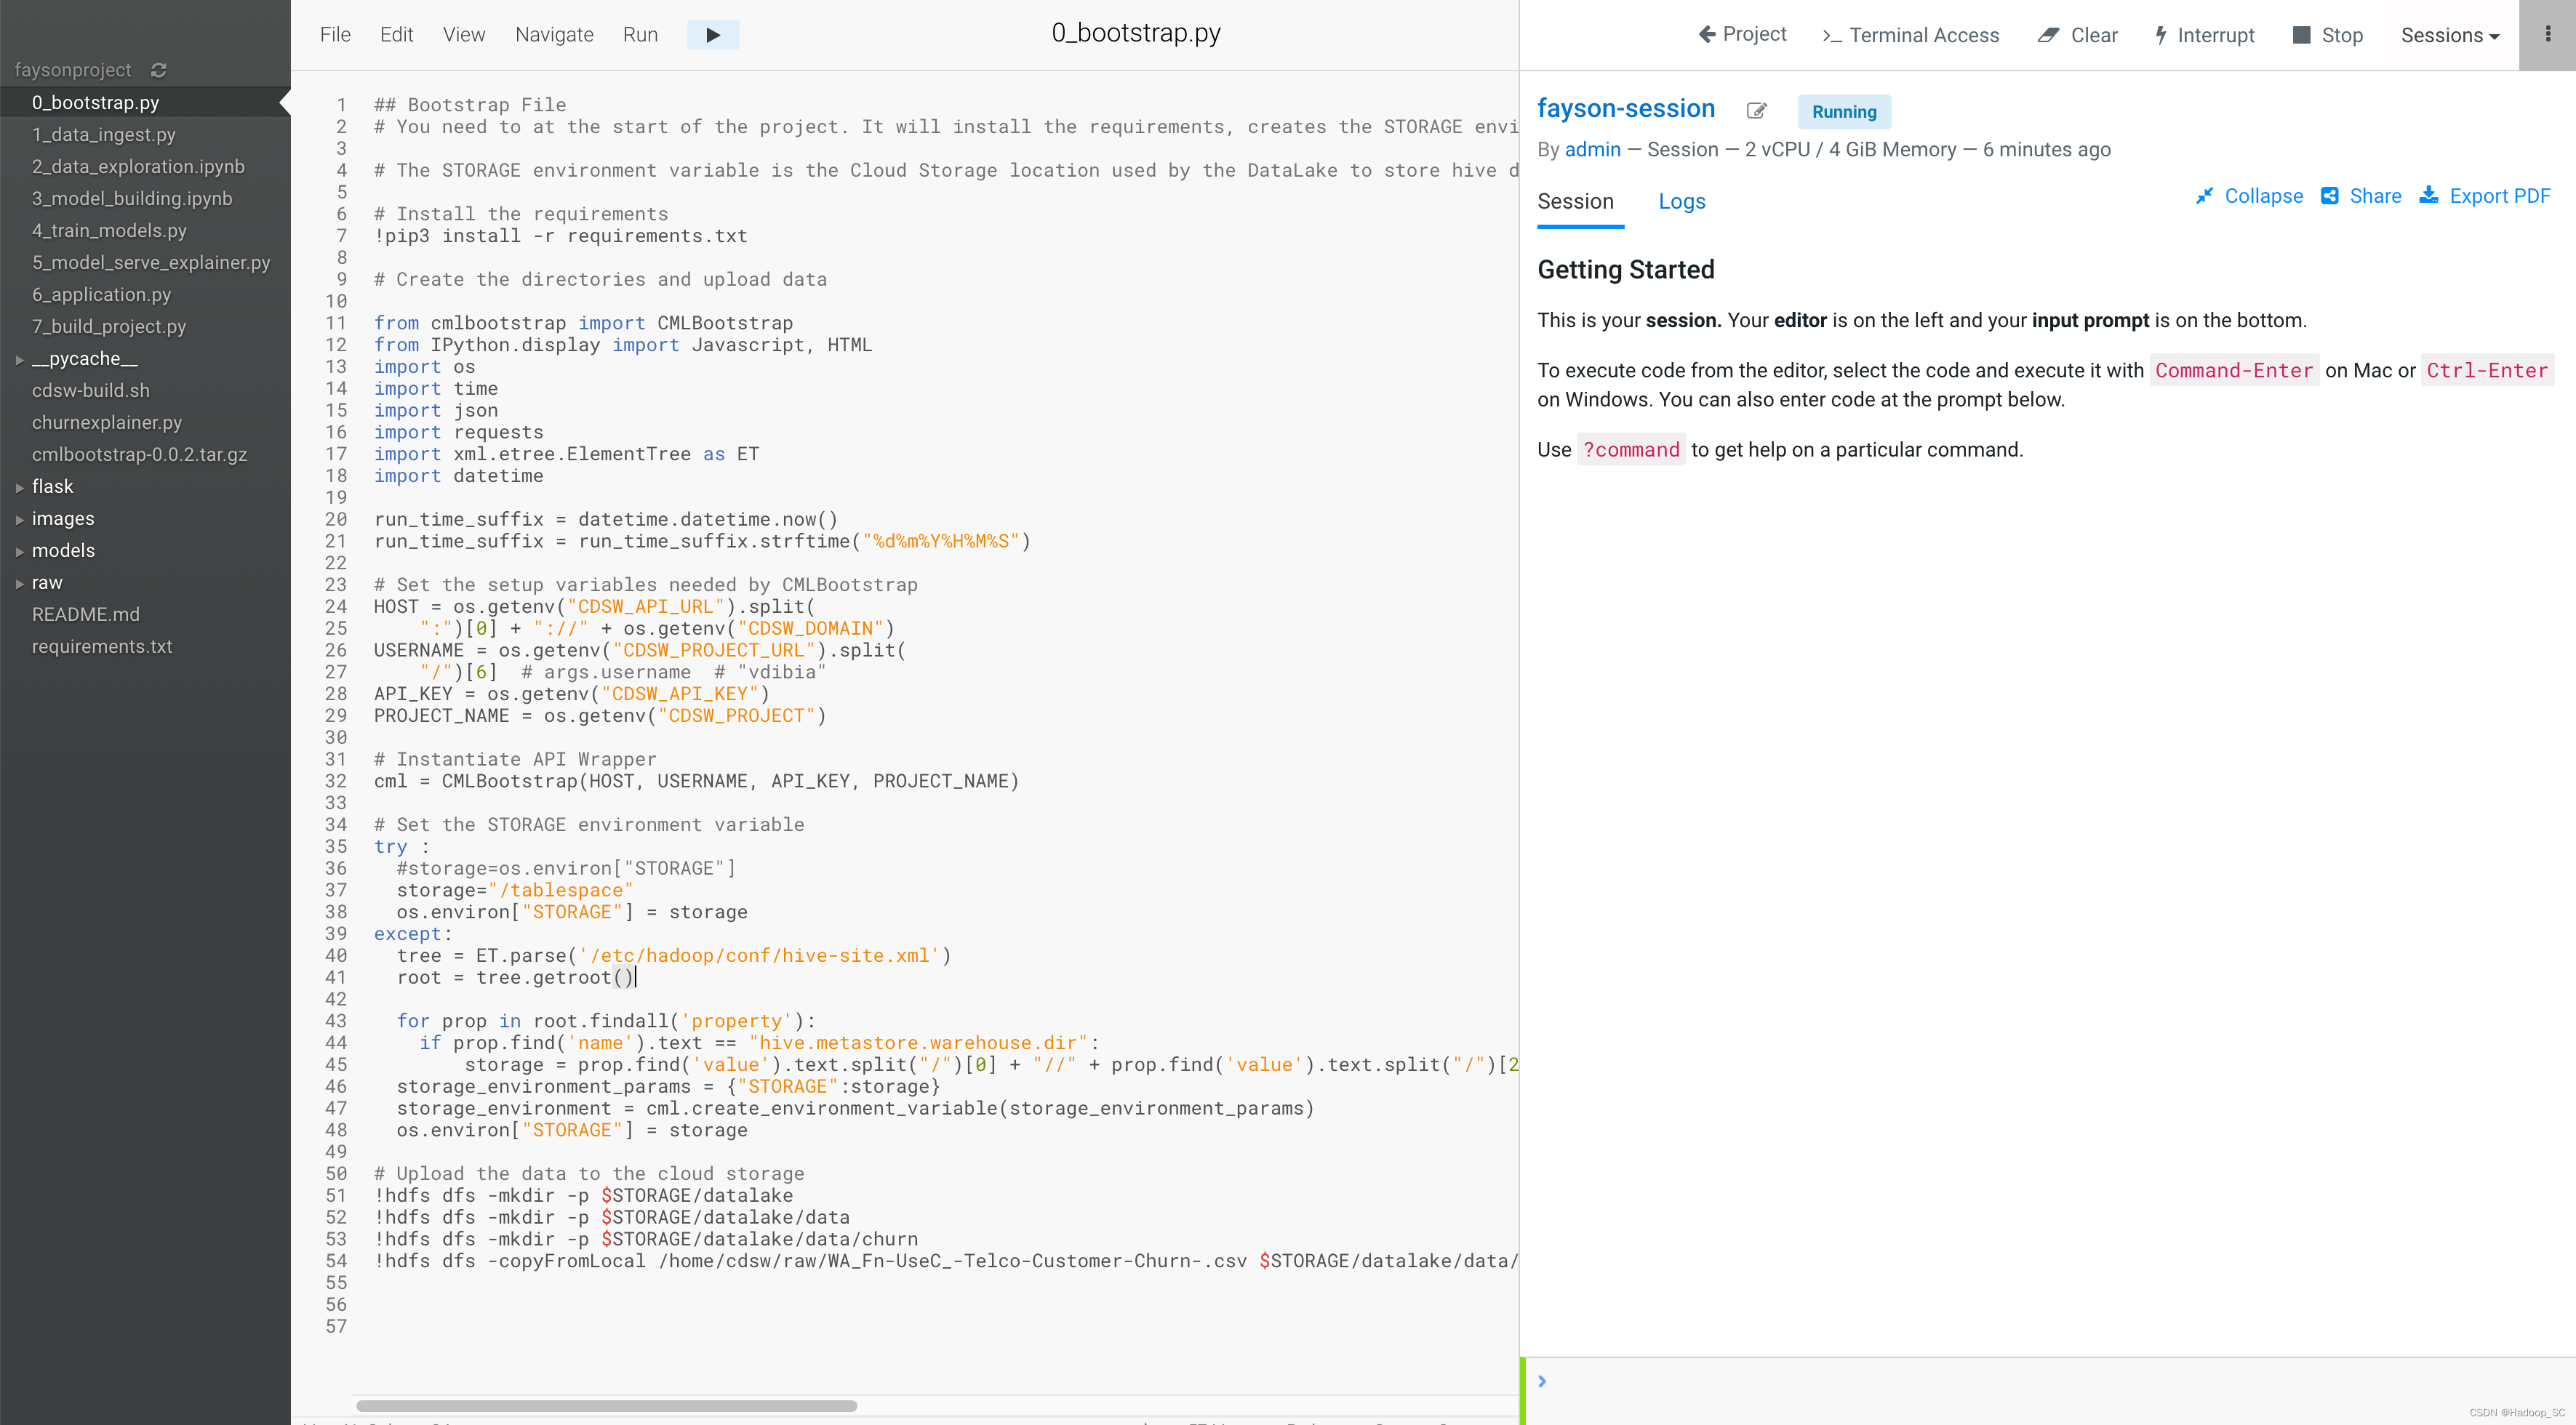Click the 0_bootstrap.py editor title
The height and width of the screenshot is (1425, 2576).
[x=1136, y=34]
